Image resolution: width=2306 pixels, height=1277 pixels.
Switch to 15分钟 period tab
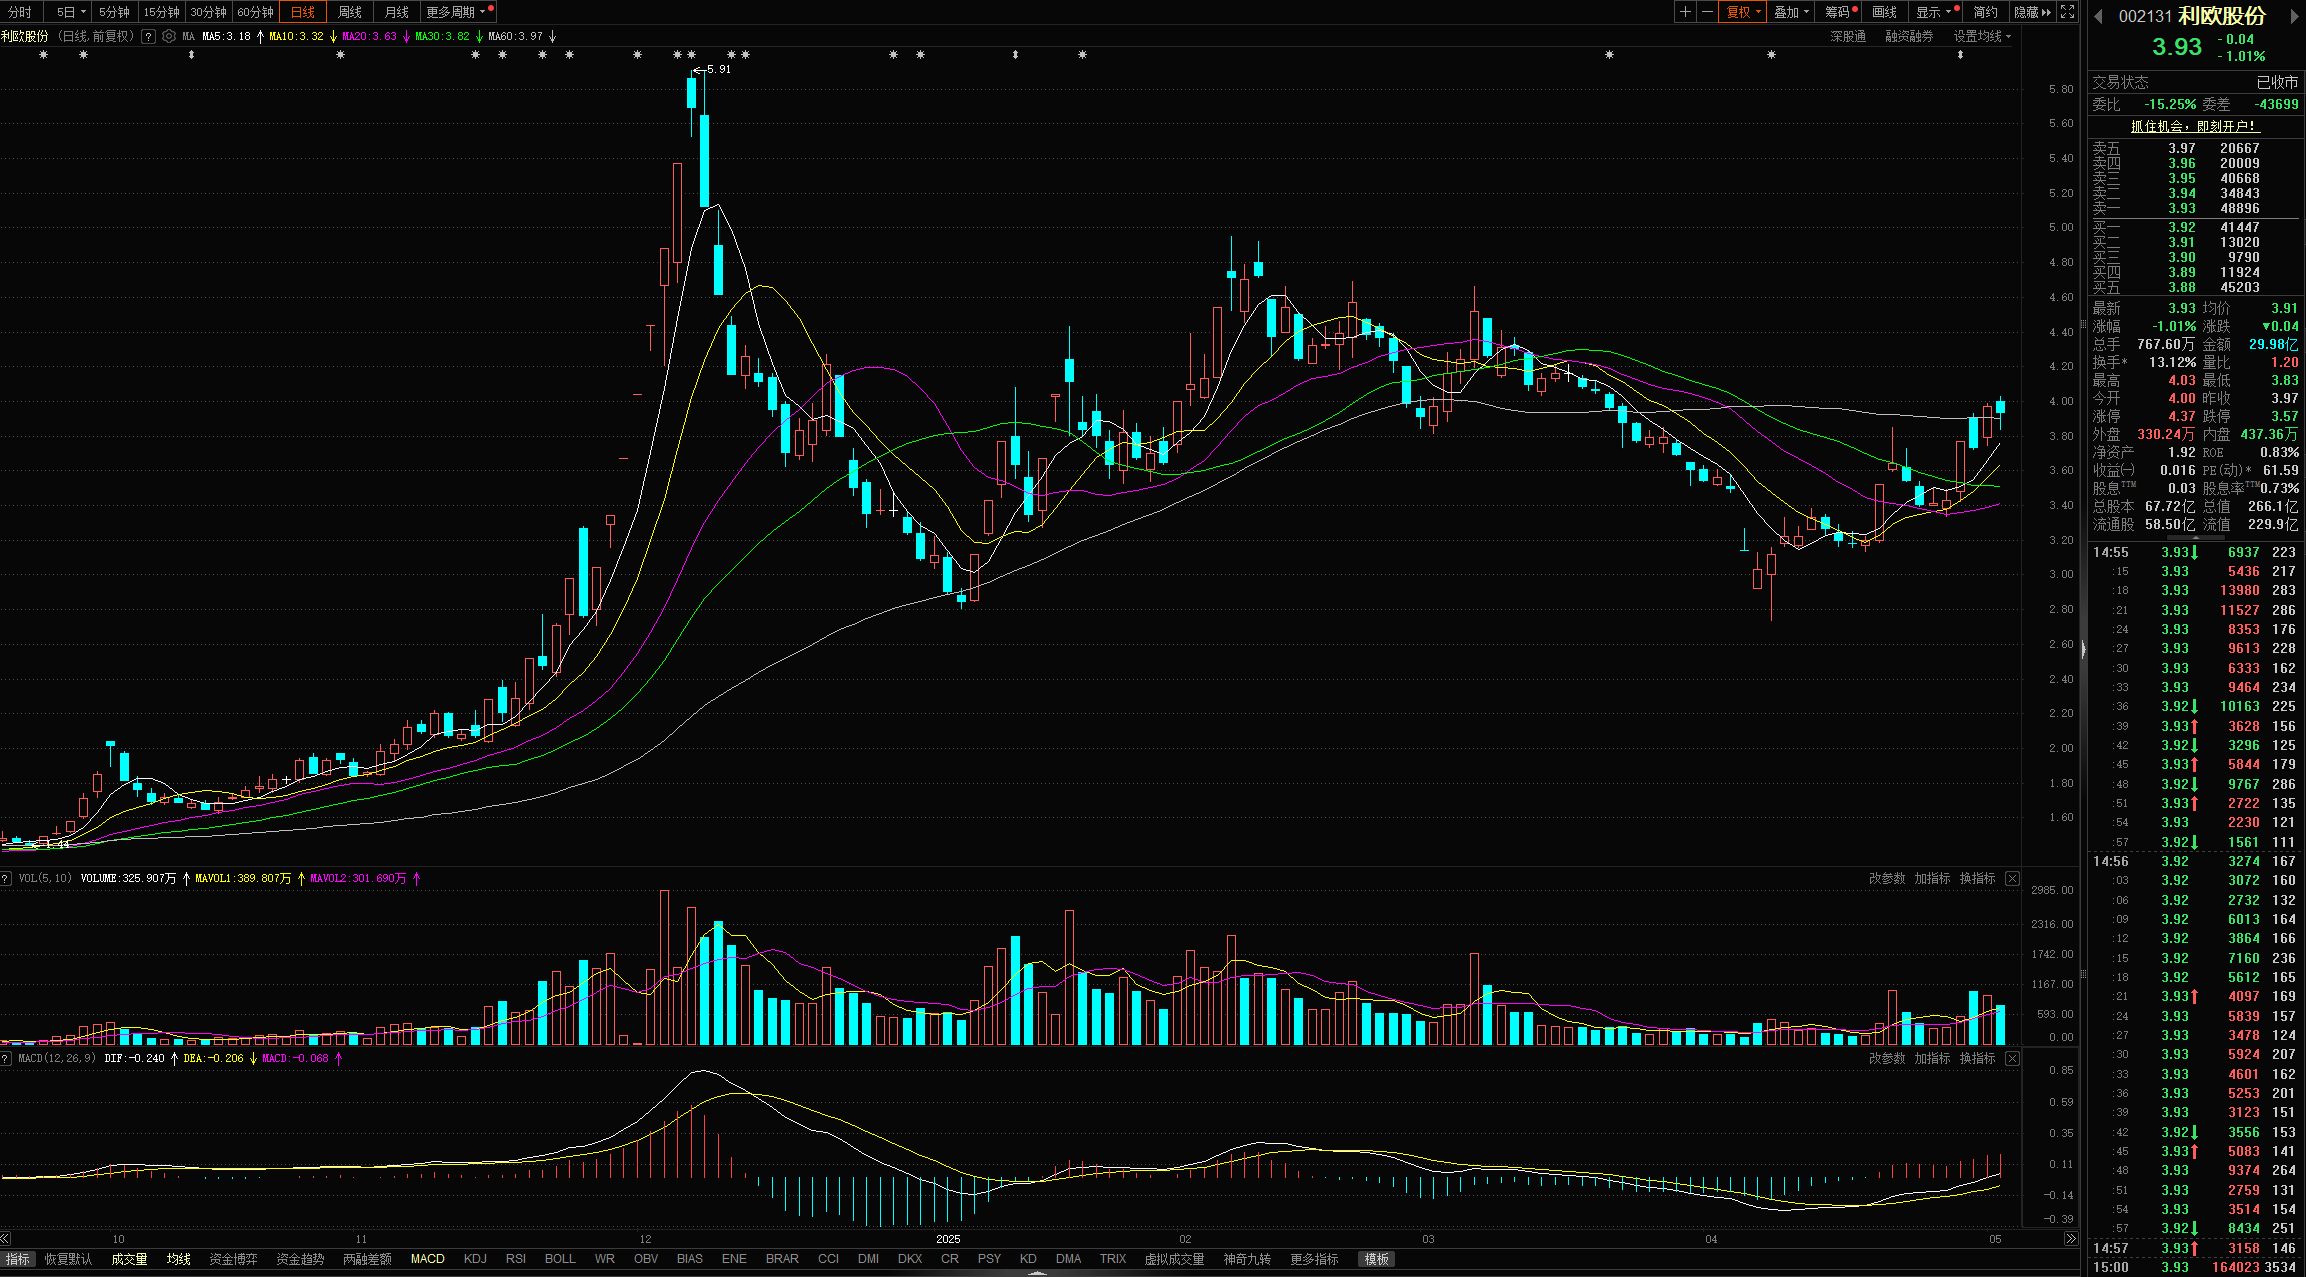pyautogui.click(x=161, y=12)
